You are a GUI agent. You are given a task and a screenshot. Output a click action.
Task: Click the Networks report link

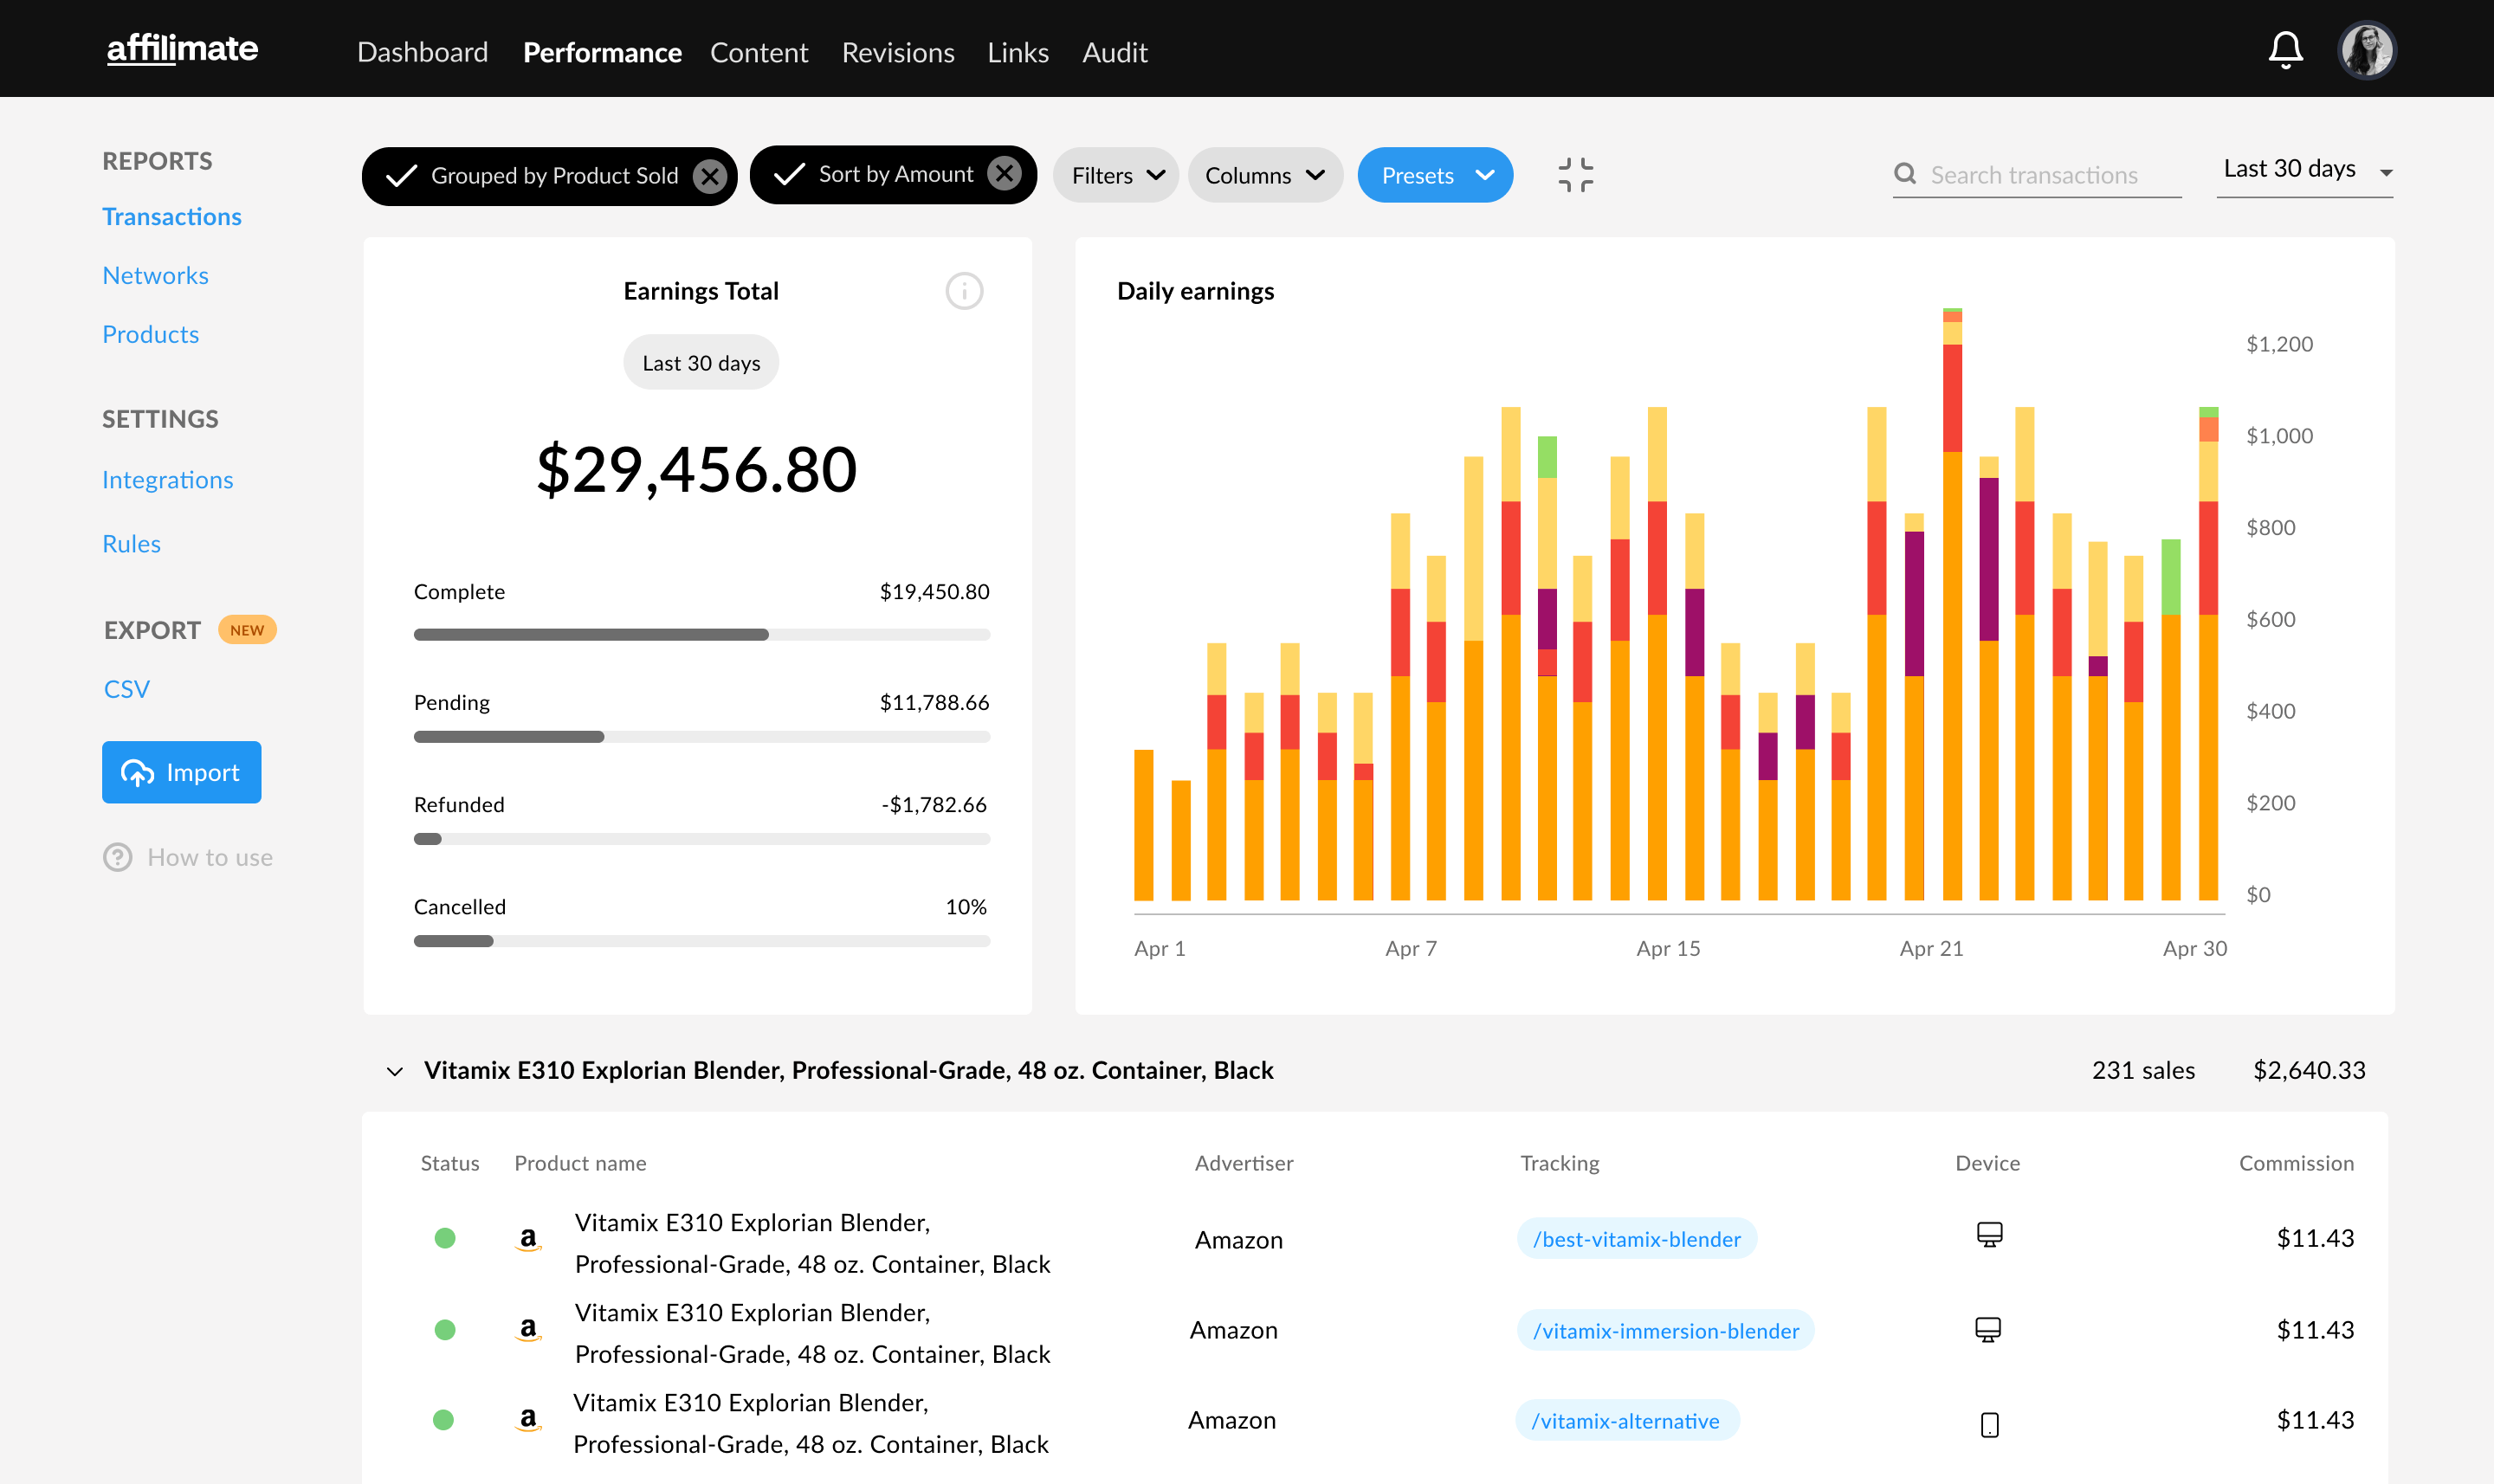(x=153, y=274)
